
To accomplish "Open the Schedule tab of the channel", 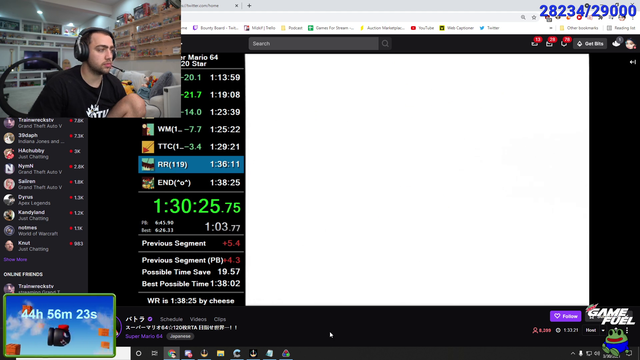I will pos(171,319).
